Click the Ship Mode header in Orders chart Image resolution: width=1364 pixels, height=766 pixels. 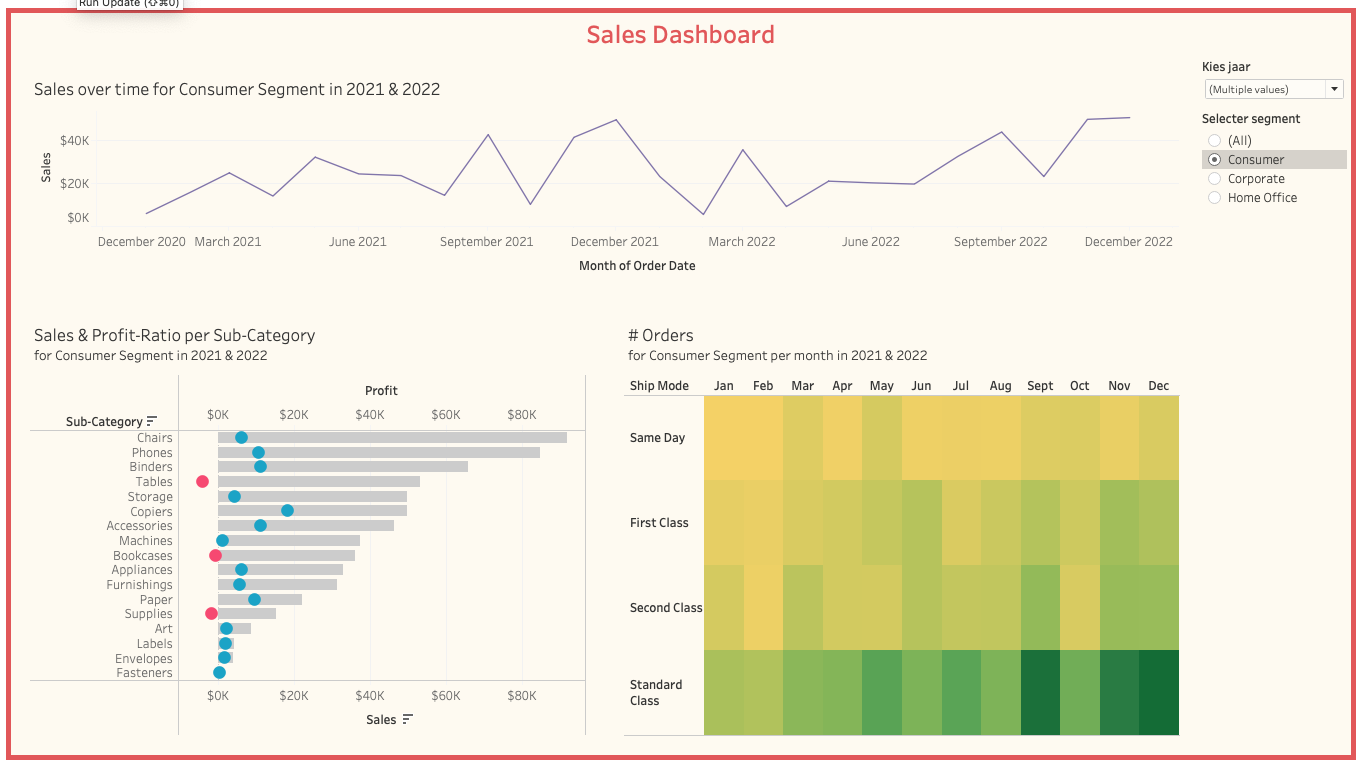tap(659, 386)
